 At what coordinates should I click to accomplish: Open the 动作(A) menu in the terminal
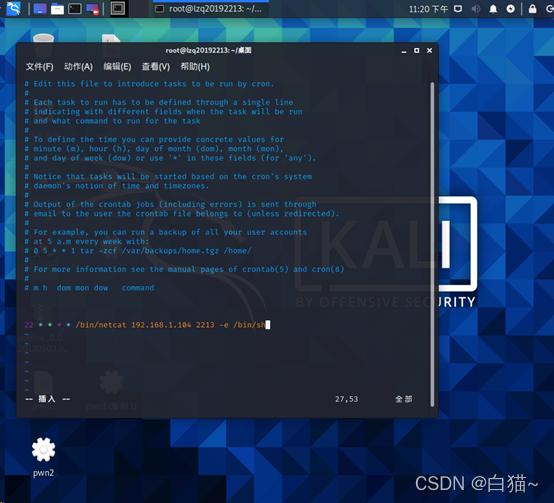click(78, 67)
